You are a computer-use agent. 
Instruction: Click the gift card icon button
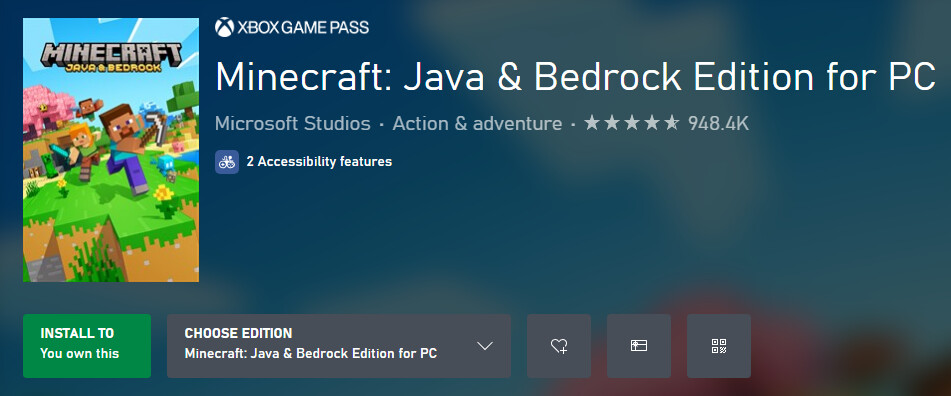point(639,346)
